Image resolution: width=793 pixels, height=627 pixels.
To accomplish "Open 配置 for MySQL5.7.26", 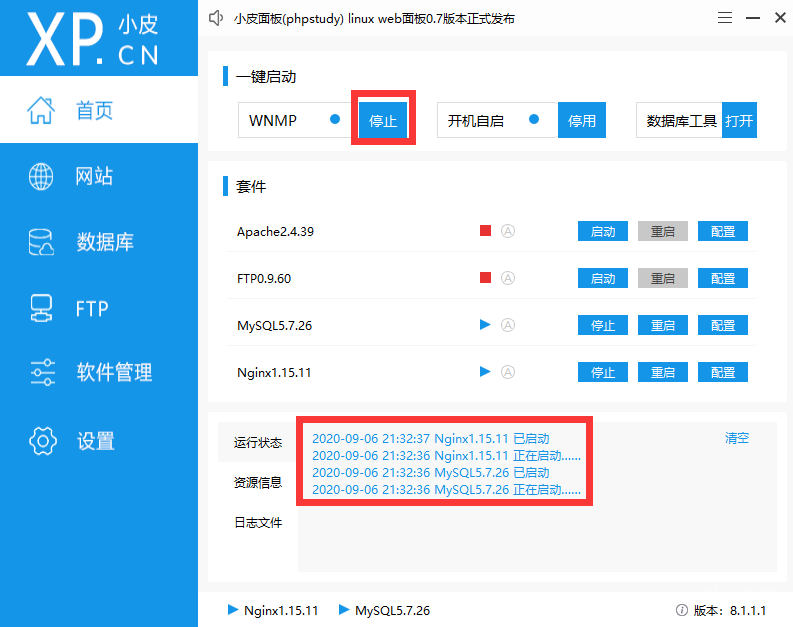I will (x=723, y=325).
